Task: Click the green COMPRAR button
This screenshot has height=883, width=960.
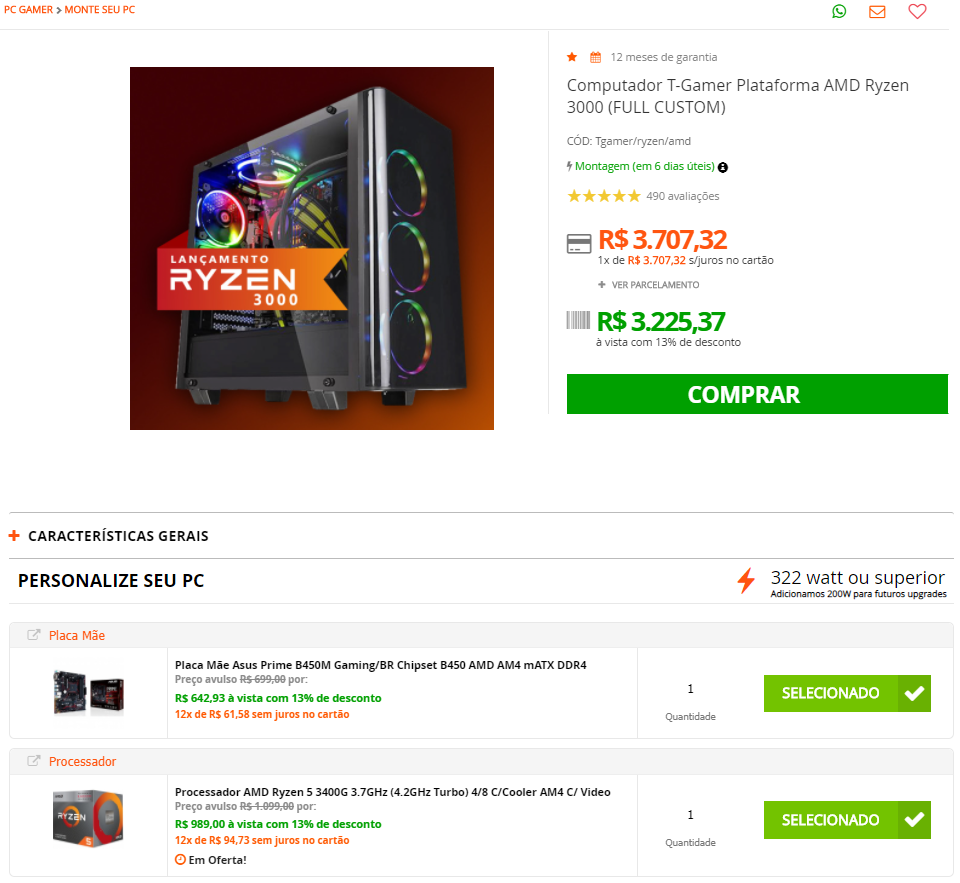Action: point(757,394)
